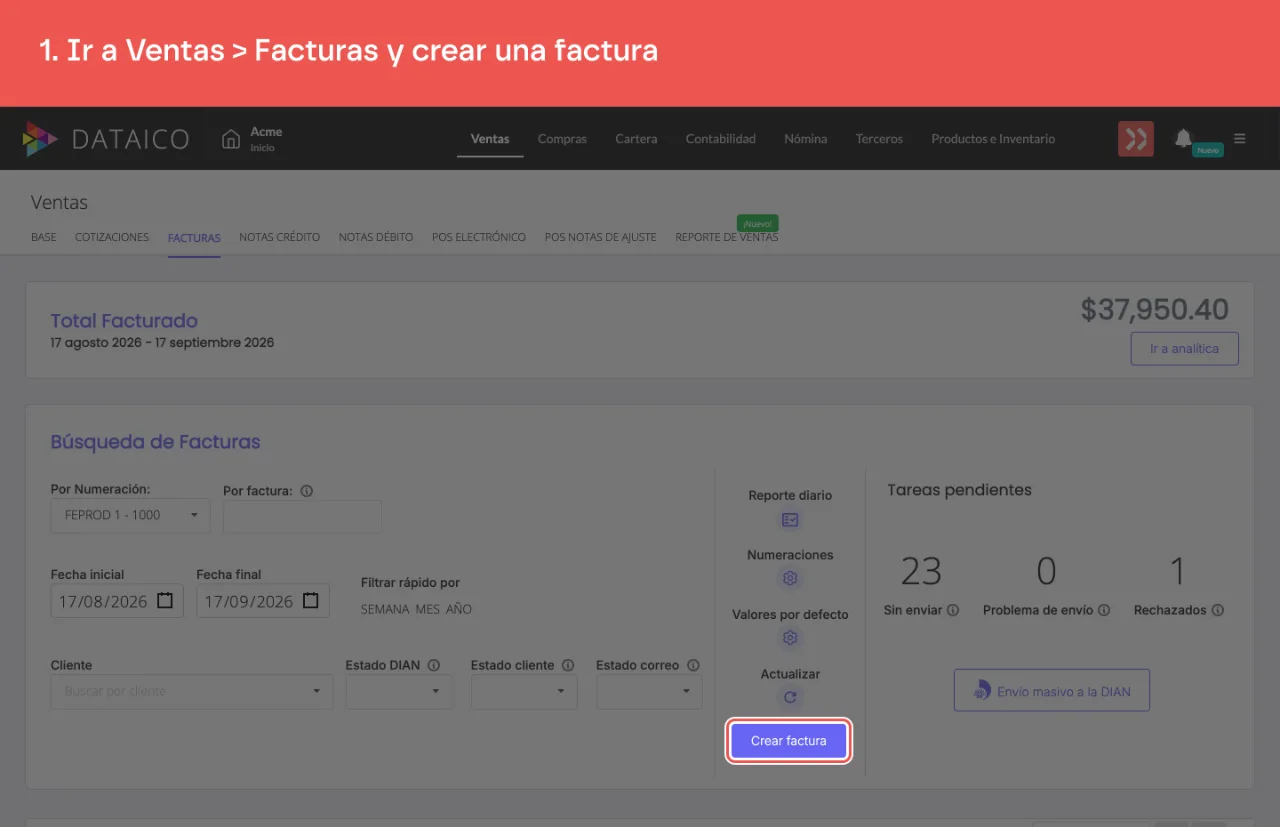
Task: Filter quickly by AÑO
Action: [x=459, y=609]
